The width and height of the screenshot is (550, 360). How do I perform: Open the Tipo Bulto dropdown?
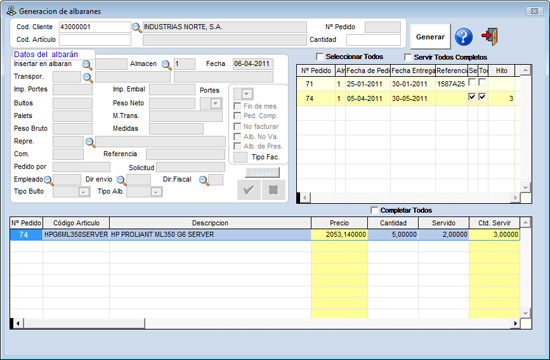(83, 192)
